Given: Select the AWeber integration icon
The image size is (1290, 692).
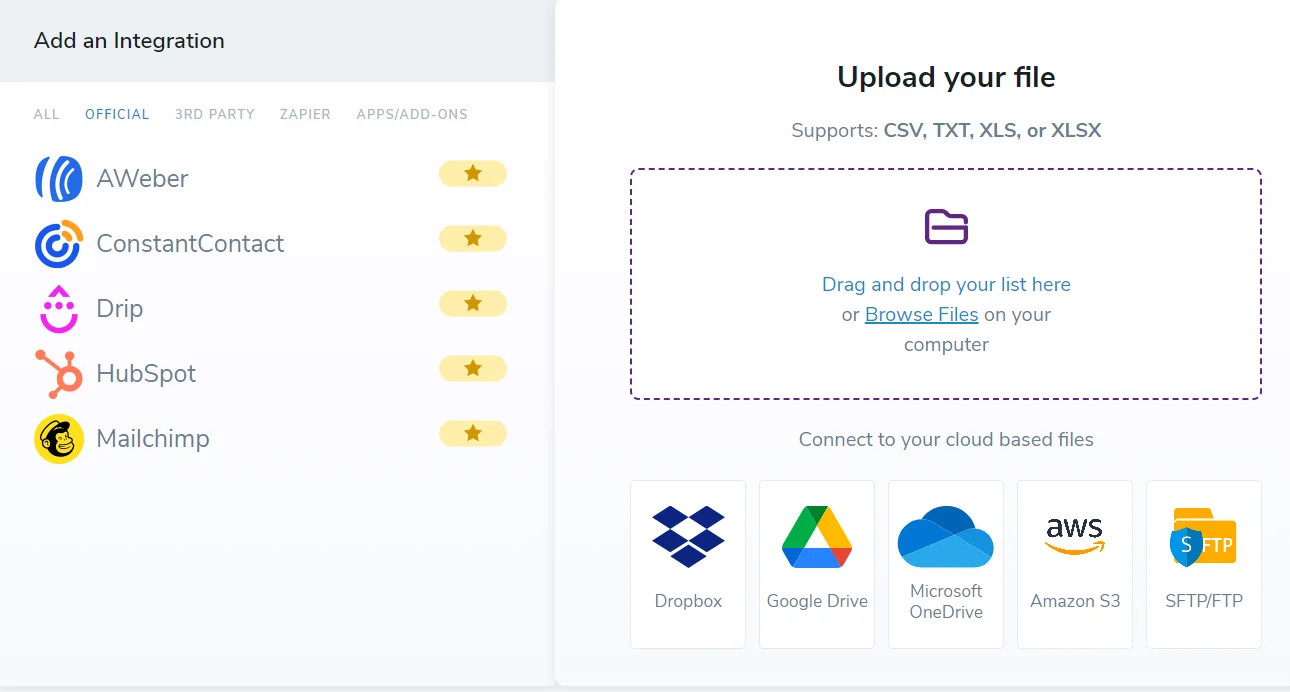Looking at the screenshot, I should coord(57,178).
